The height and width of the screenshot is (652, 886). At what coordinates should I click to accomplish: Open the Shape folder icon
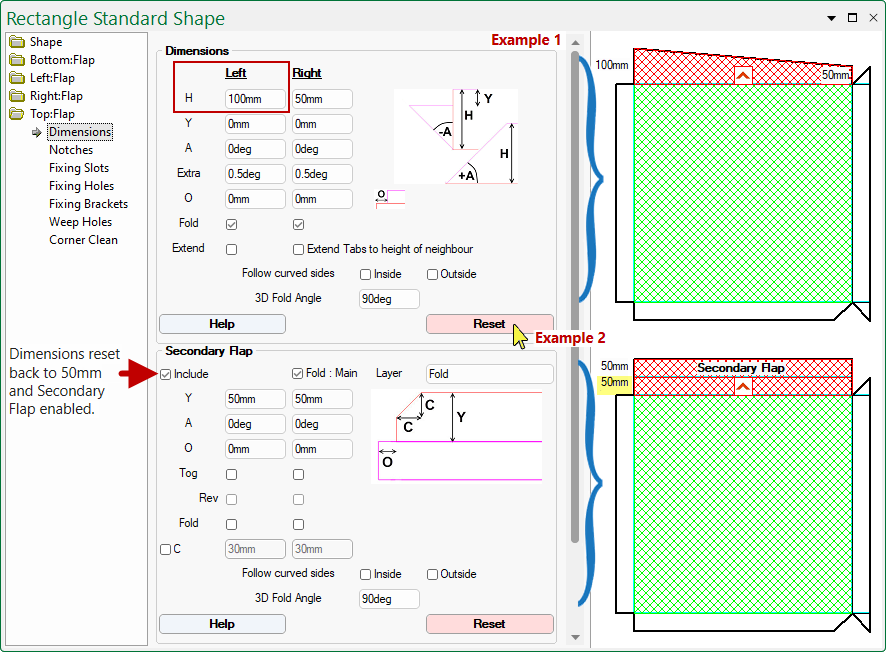click(x=17, y=42)
